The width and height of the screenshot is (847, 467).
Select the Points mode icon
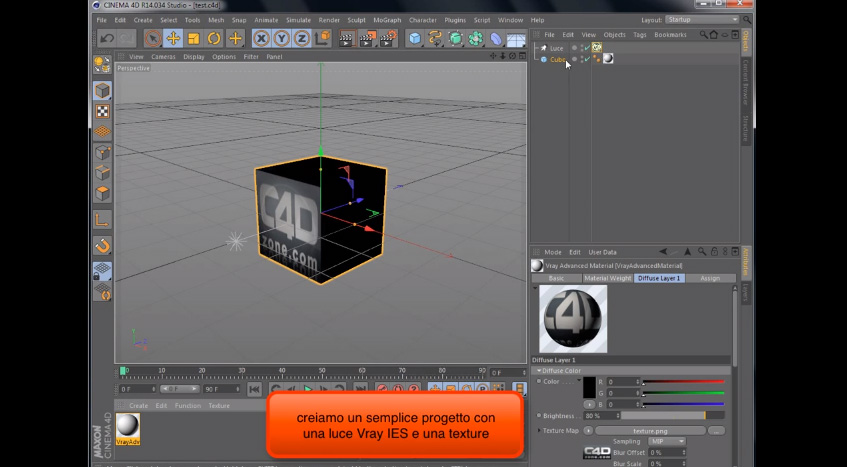click(103, 152)
